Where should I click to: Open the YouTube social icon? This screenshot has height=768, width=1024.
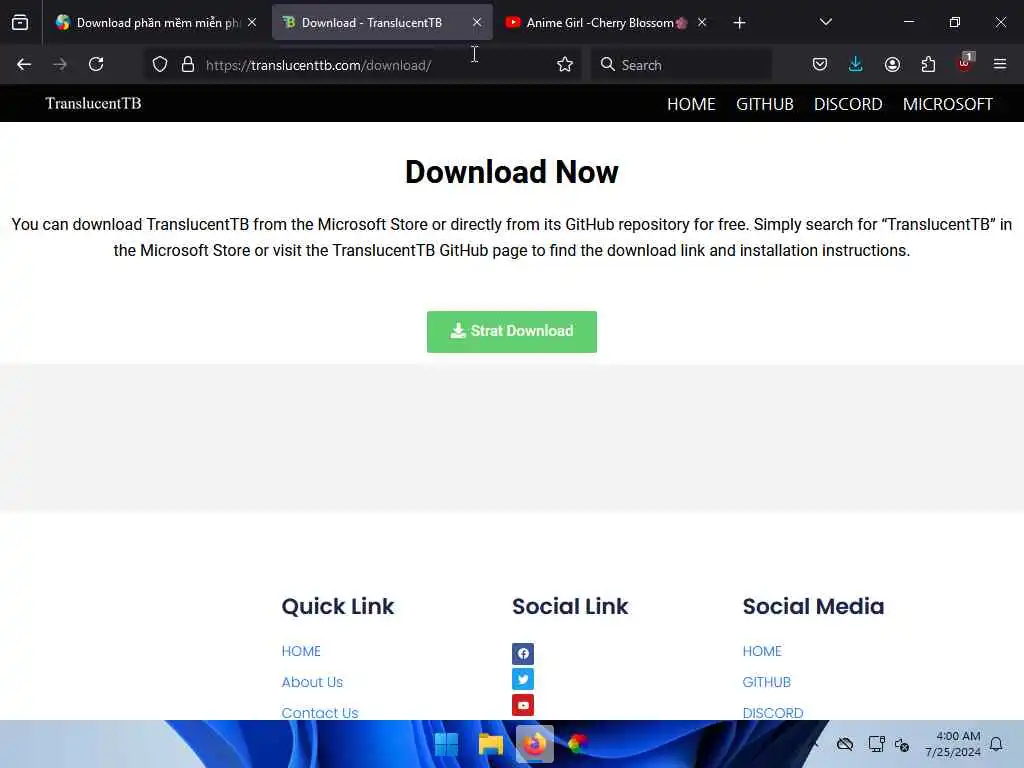(x=523, y=705)
